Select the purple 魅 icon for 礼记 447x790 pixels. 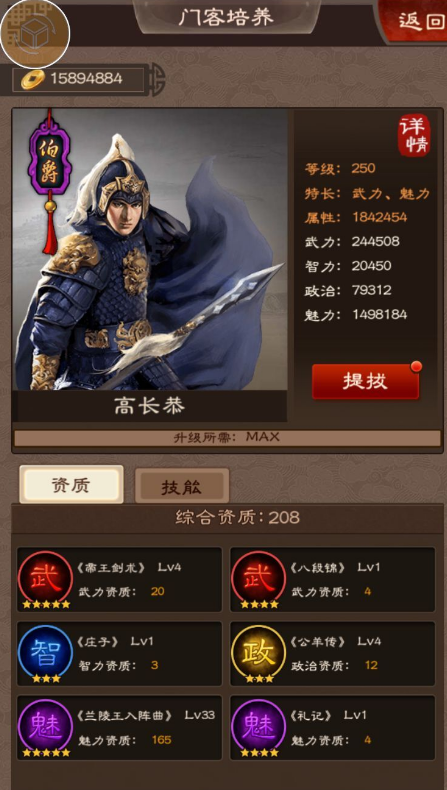coord(259,728)
